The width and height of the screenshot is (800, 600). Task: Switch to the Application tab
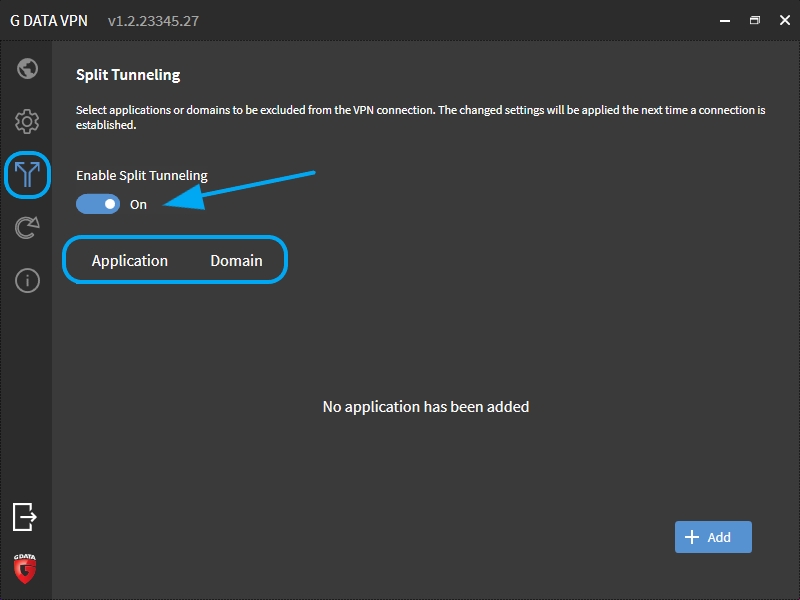(130, 261)
